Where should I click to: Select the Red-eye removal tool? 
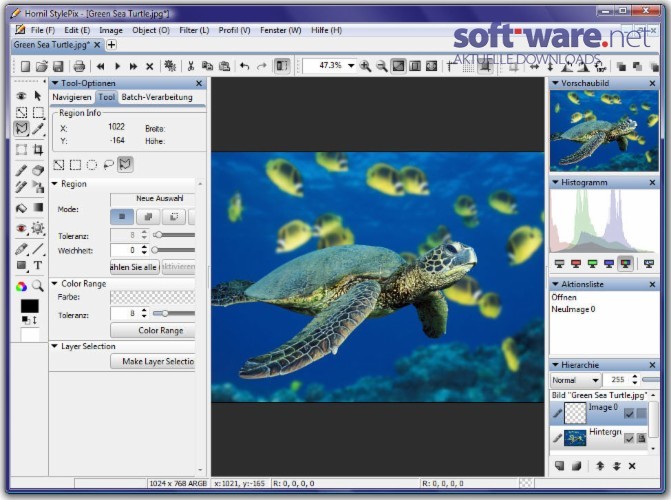(21, 228)
